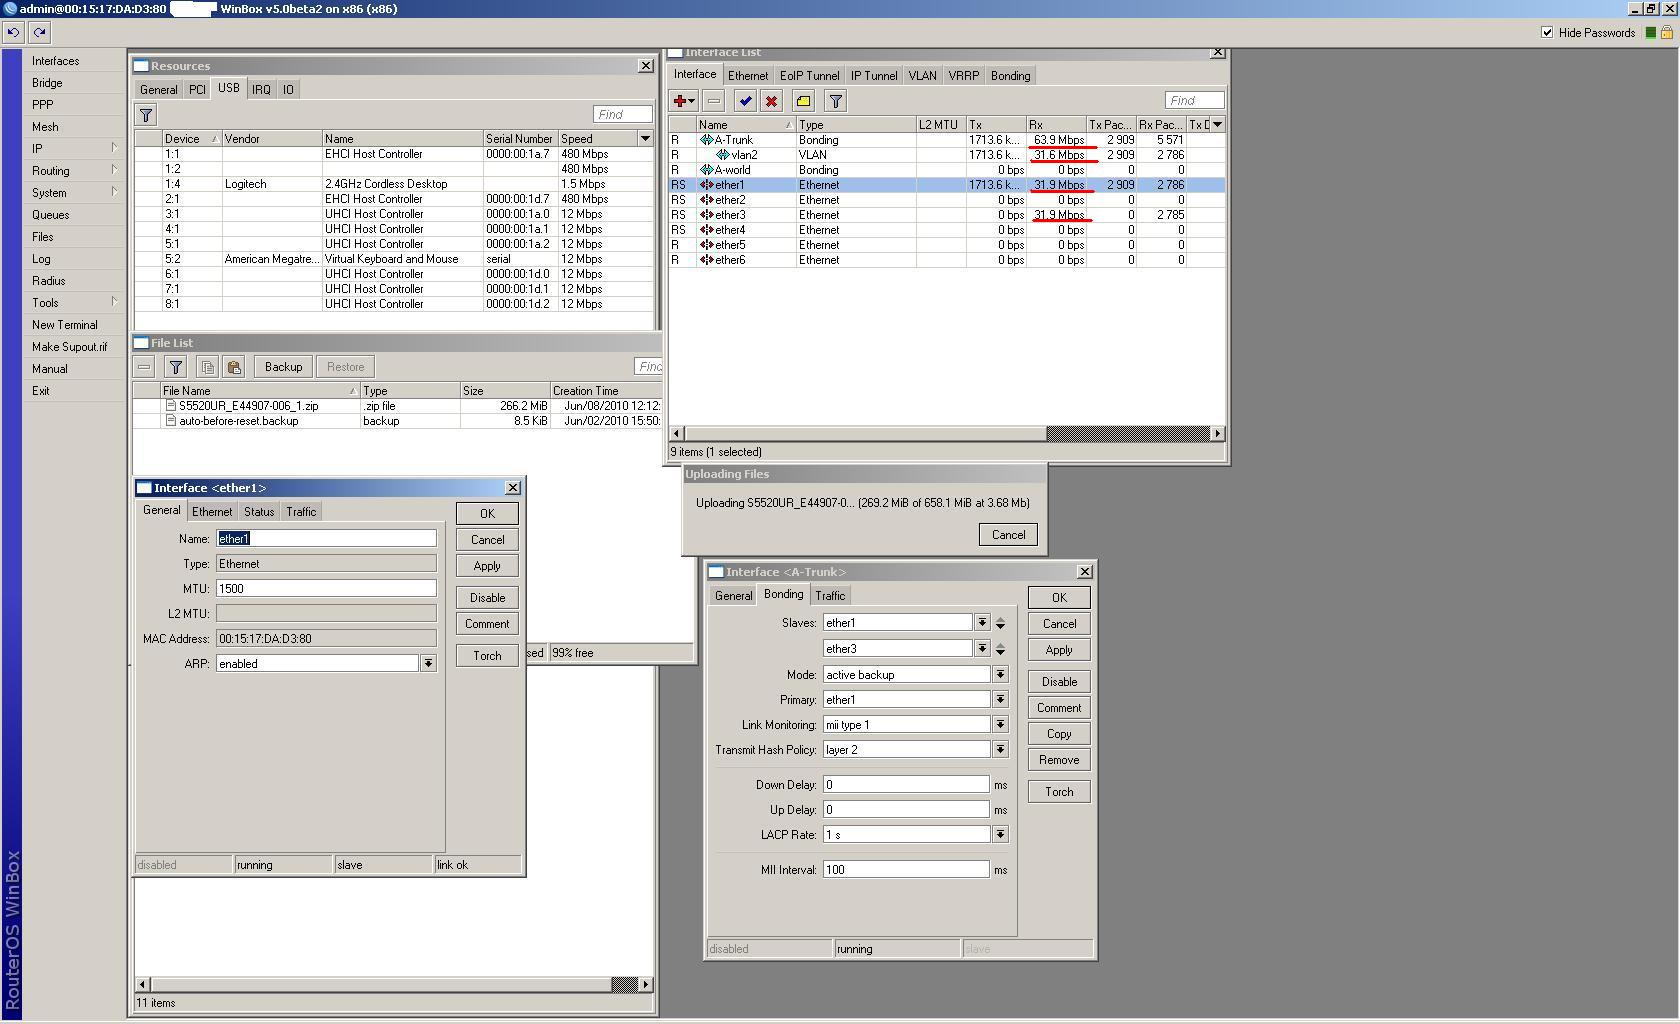The height and width of the screenshot is (1024, 1680).
Task: Expand the ARP dropdown in ether1 dialog
Action: click(428, 664)
